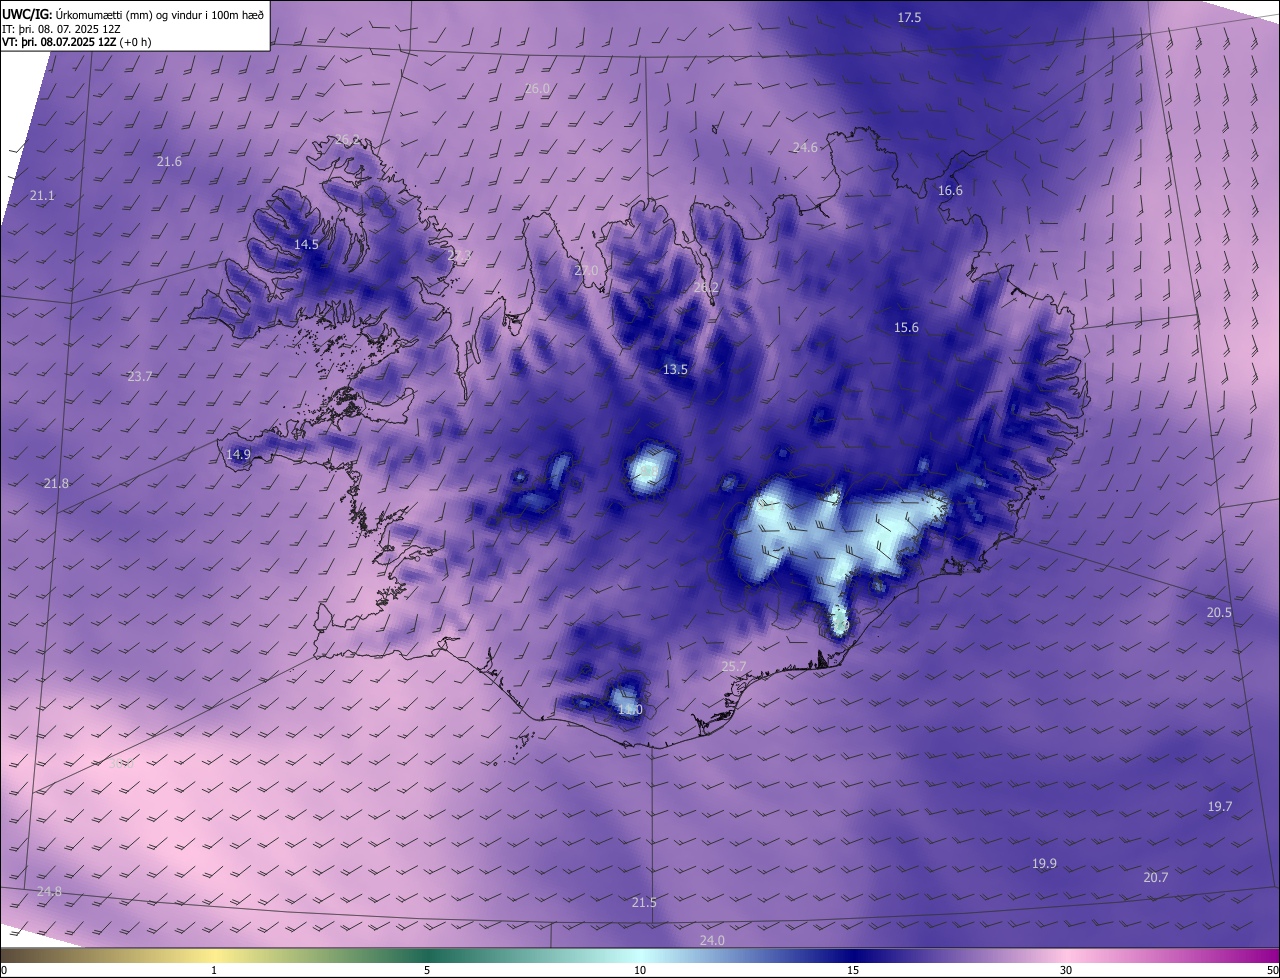This screenshot has height=978, width=1280.
Task: Click the colorbar tick label 0
Action: click(4, 970)
